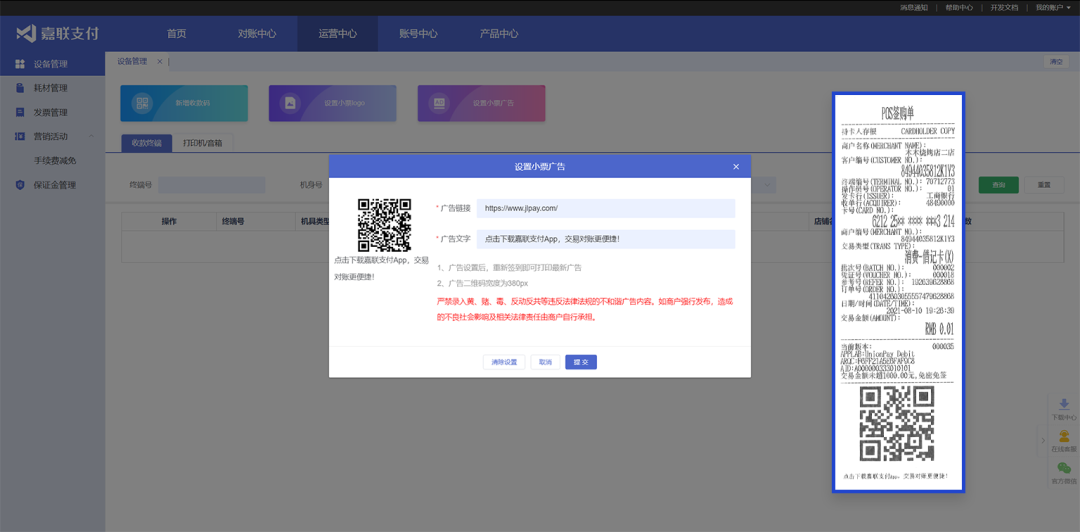Click the 广告链接 input field
1080x532 pixels.
(605, 208)
